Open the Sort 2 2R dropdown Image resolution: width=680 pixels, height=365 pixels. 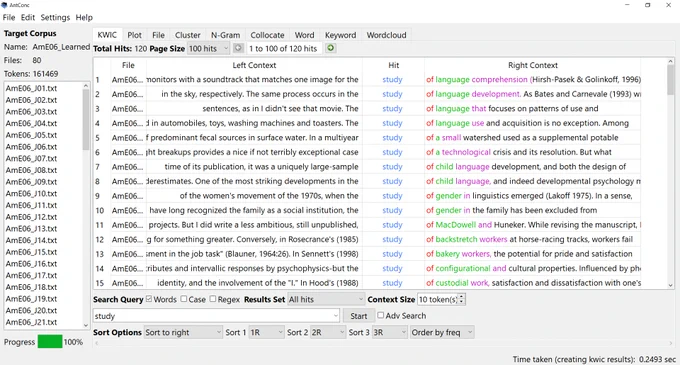(328, 332)
